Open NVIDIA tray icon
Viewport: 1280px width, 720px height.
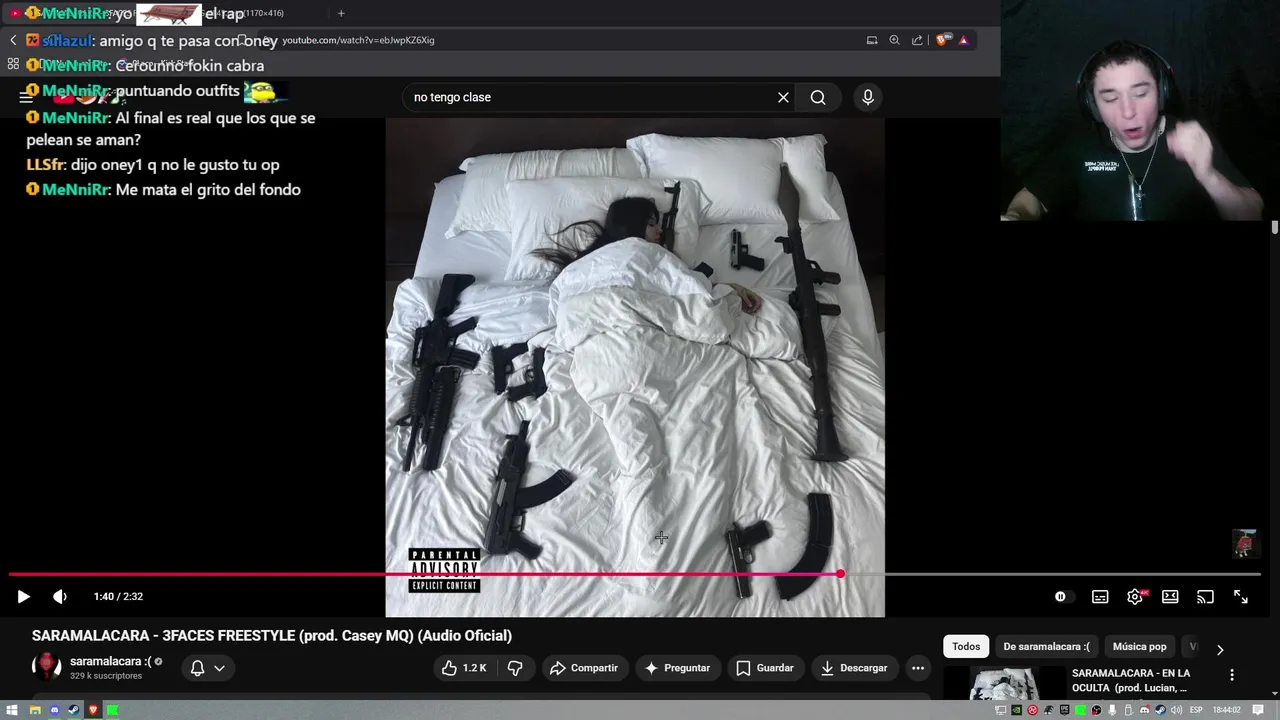(1016, 710)
